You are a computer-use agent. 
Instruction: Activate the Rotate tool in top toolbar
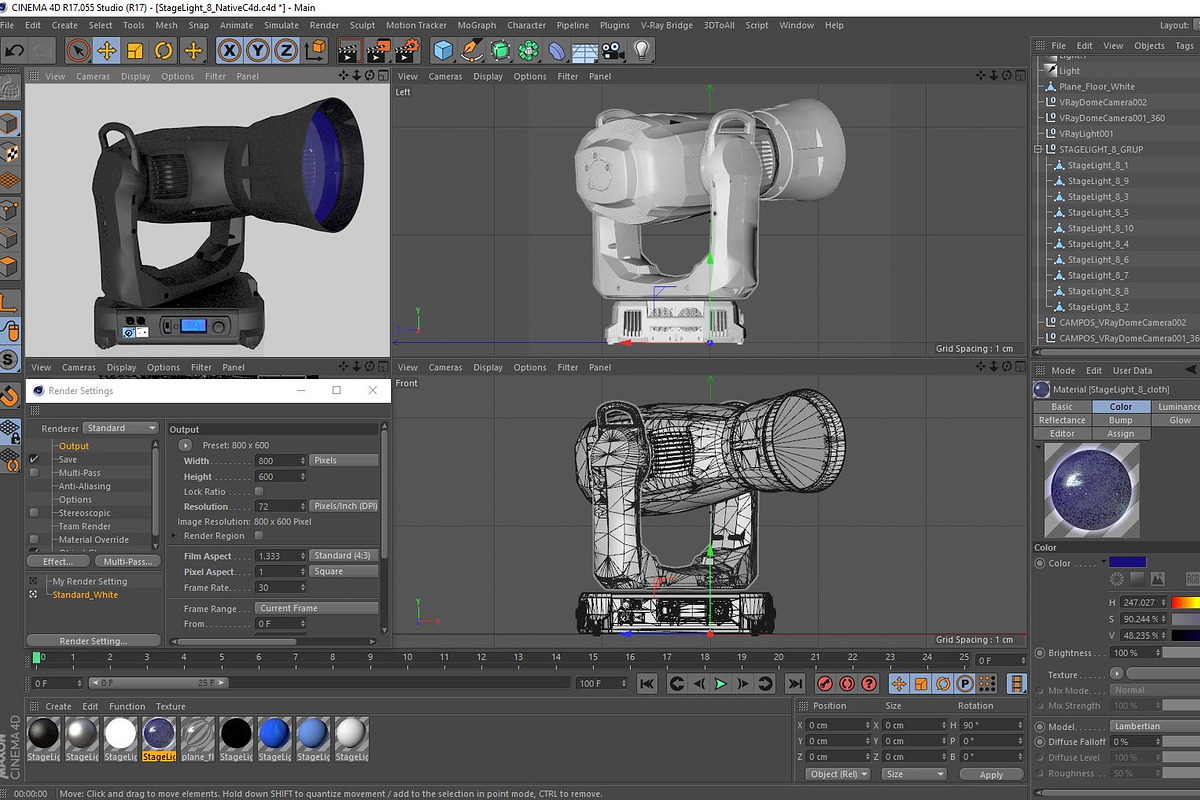(164, 50)
